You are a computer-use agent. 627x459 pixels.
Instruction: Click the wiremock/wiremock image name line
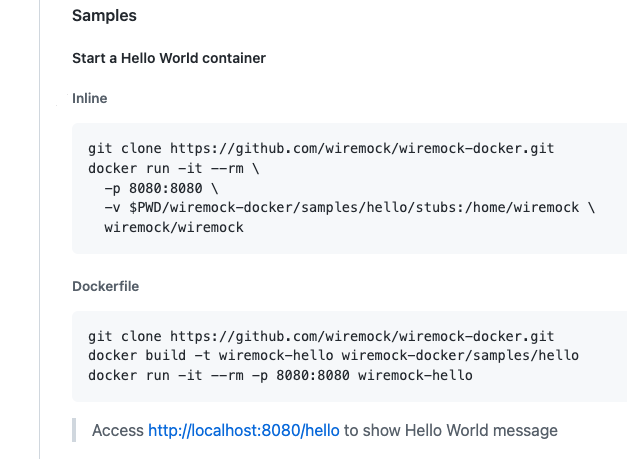(174, 228)
